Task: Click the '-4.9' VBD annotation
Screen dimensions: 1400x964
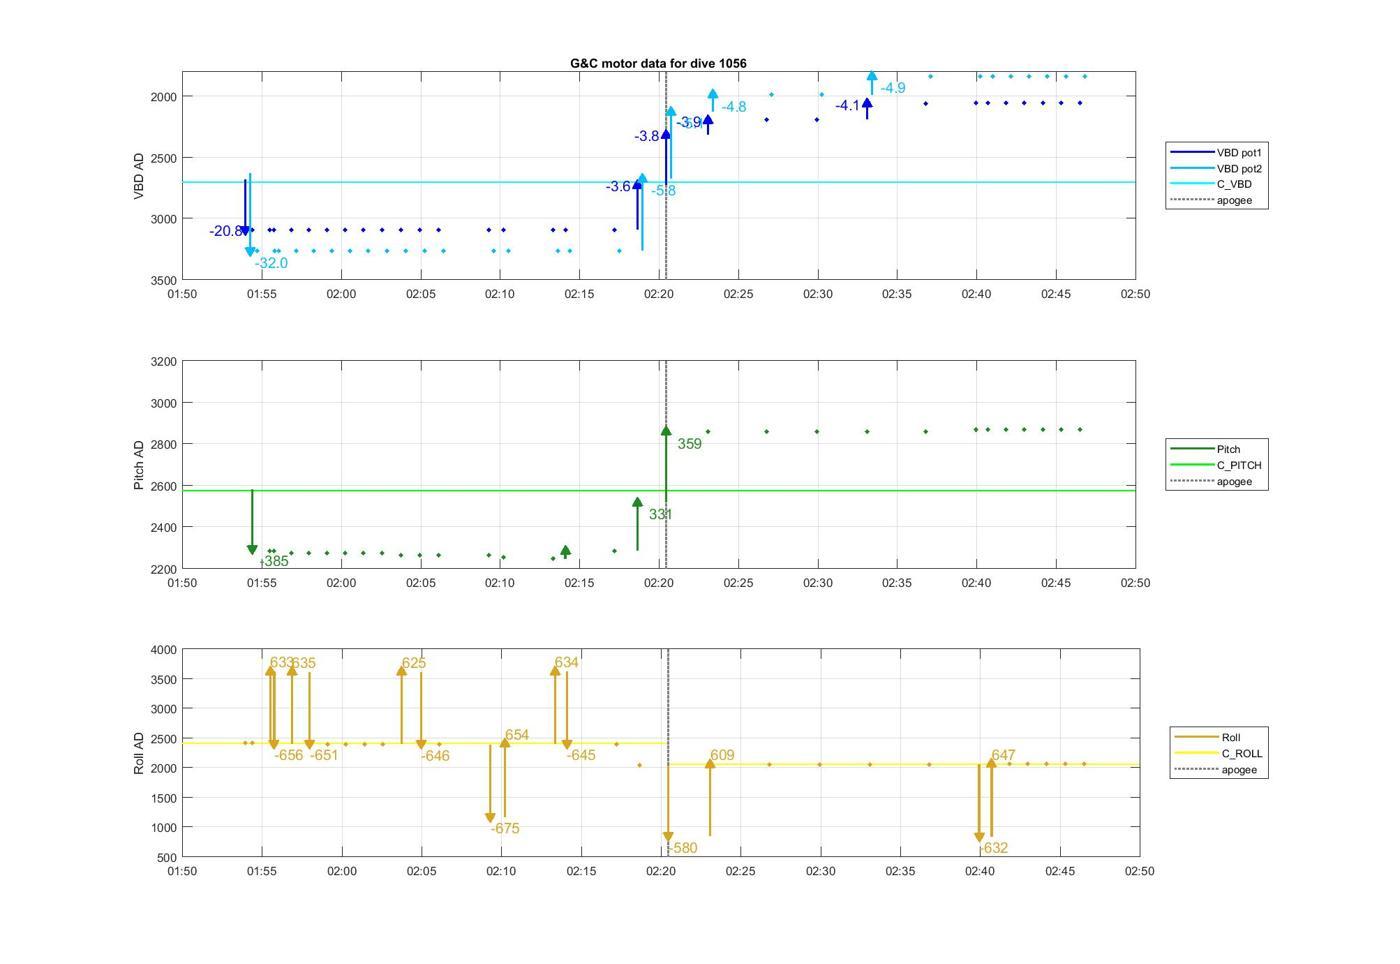Action: (893, 88)
